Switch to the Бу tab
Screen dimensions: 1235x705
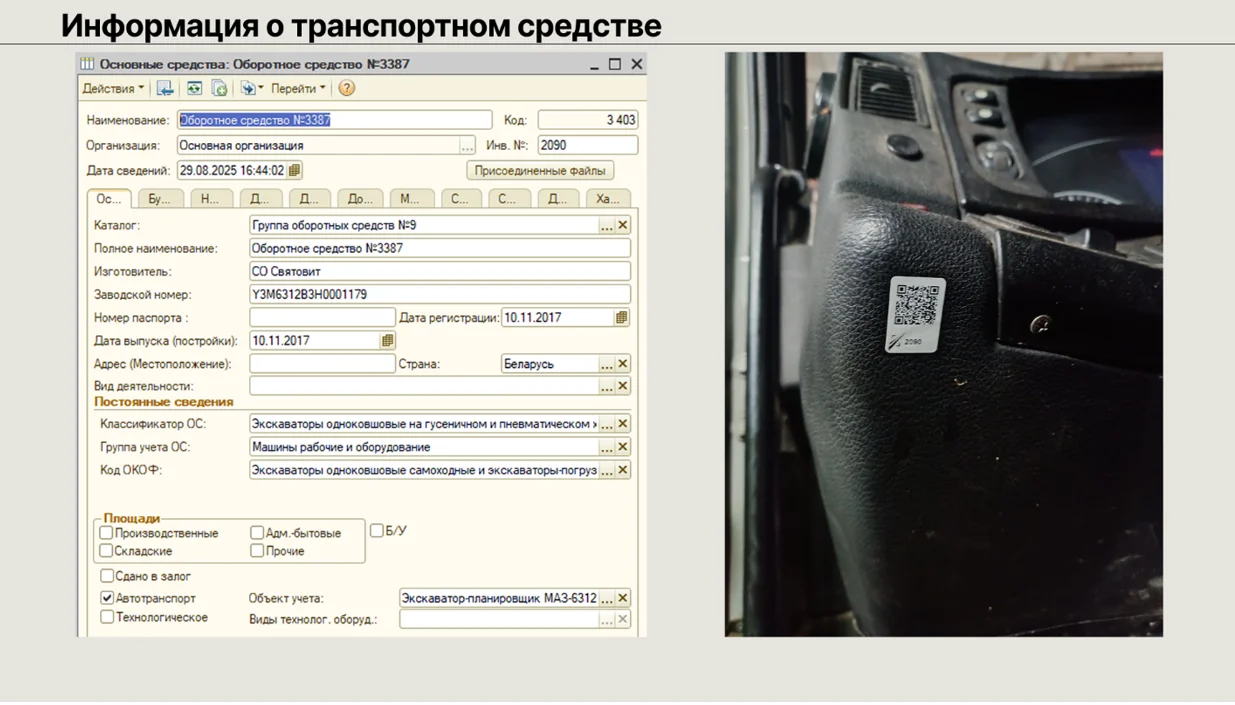(x=158, y=198)
